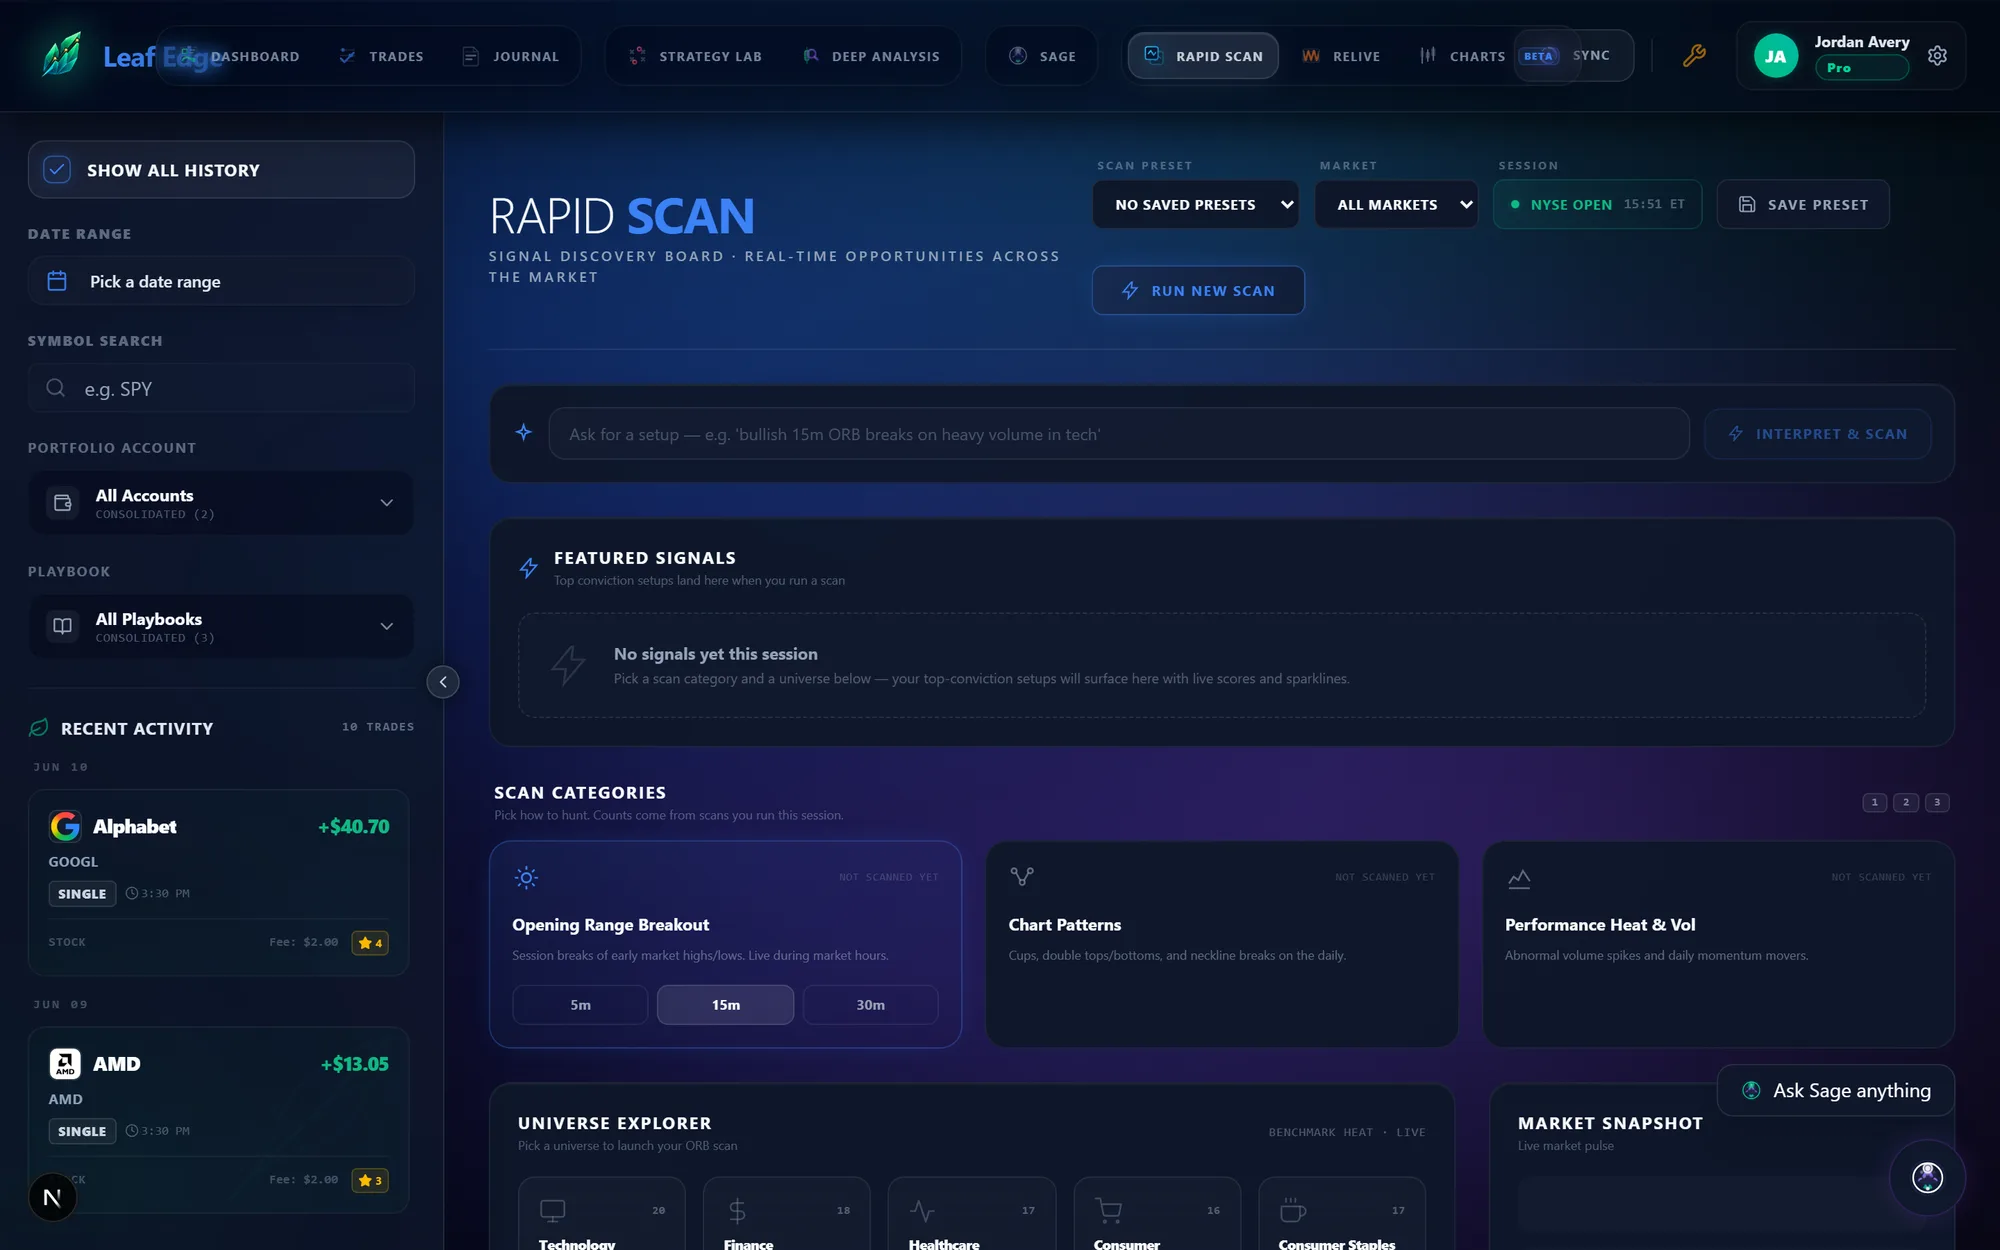Click the Finance universe dollar icon
2000x1250 pixels.
[737, 1211]
